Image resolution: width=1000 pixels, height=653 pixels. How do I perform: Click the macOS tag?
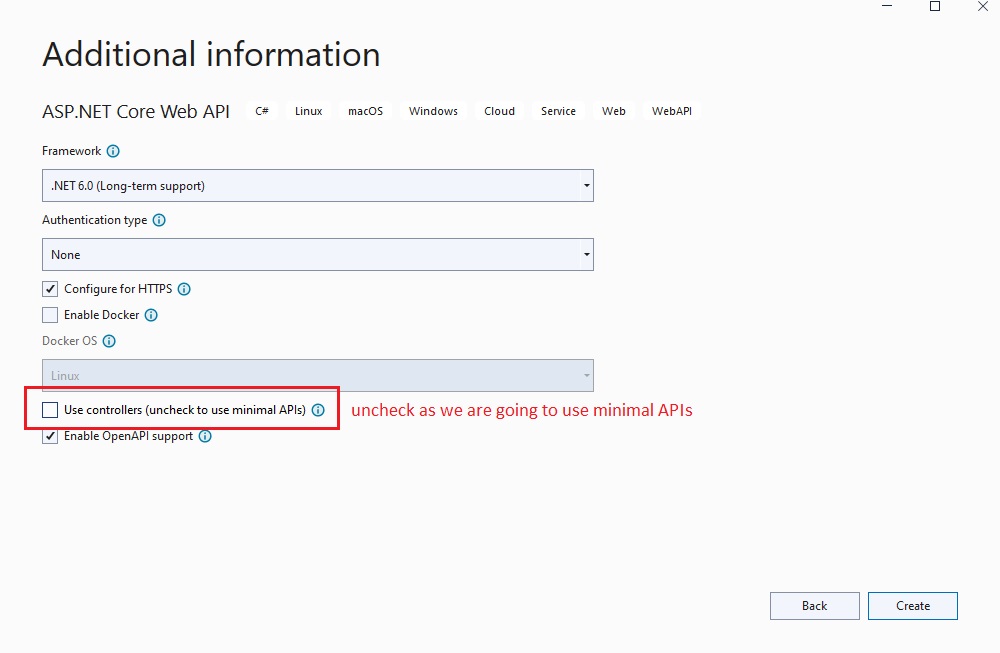[365, 111]
